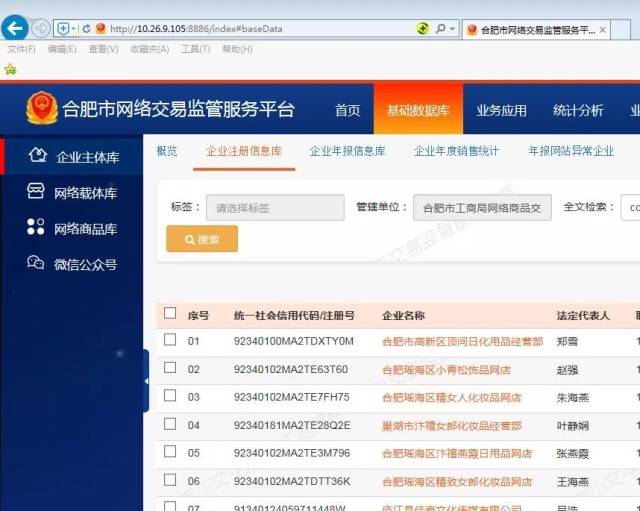This screenshot has height=511, width=640.
Task: Select the 网络商品库 sidebar item
Action: [72, 228]
